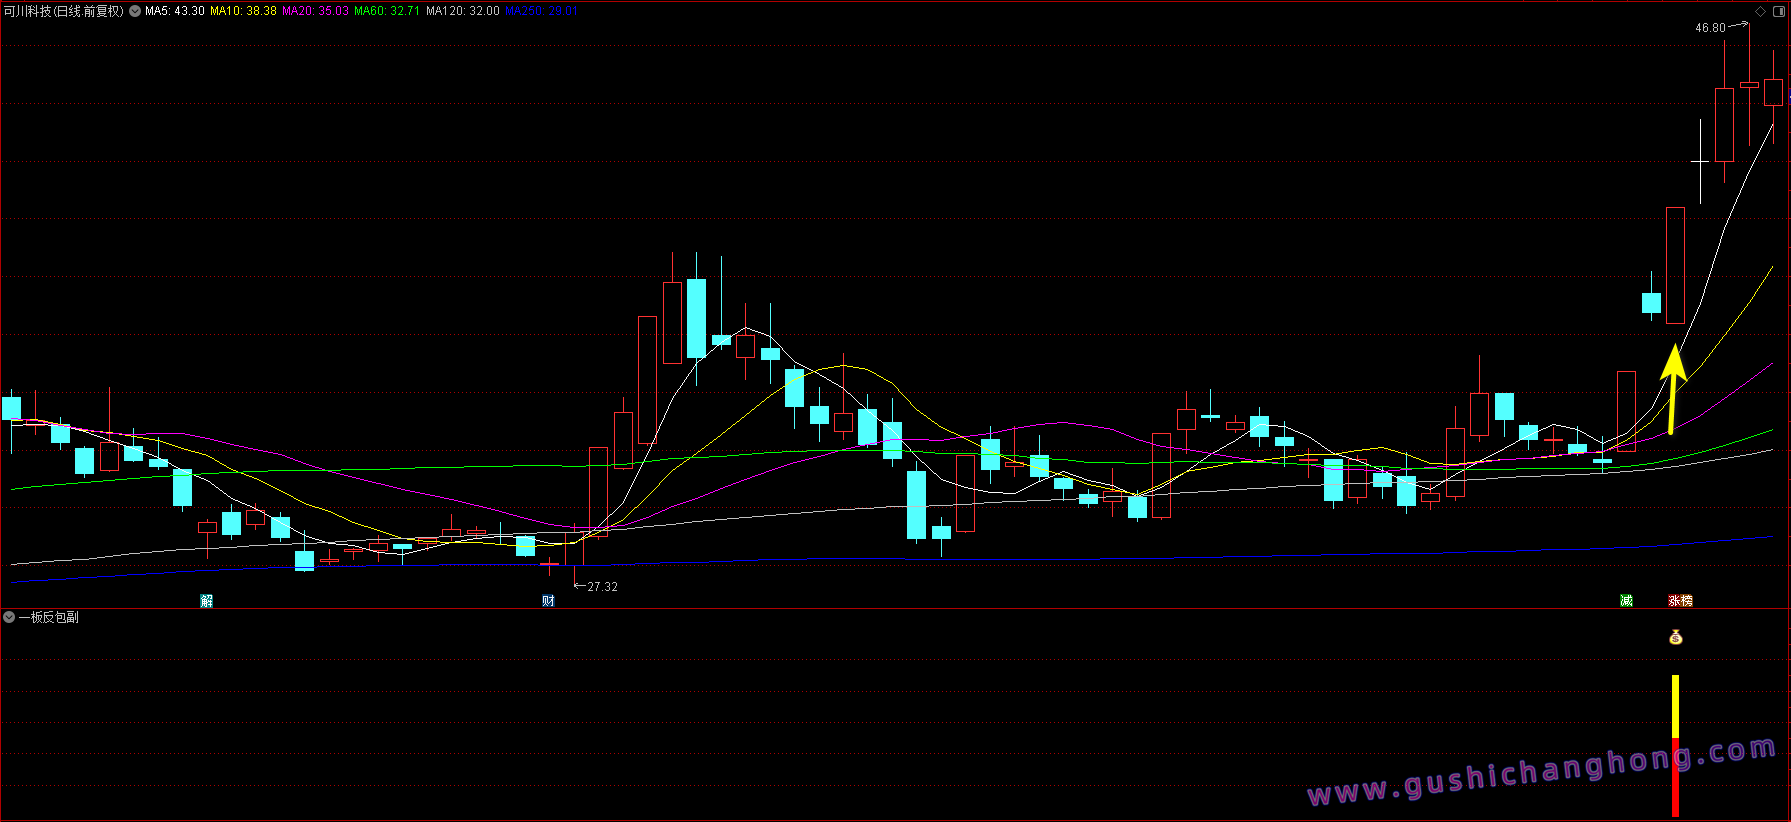The image size is (1791, 822).
Task: Click the diamond icon at top right
Action: click(x=1761, y=11)
